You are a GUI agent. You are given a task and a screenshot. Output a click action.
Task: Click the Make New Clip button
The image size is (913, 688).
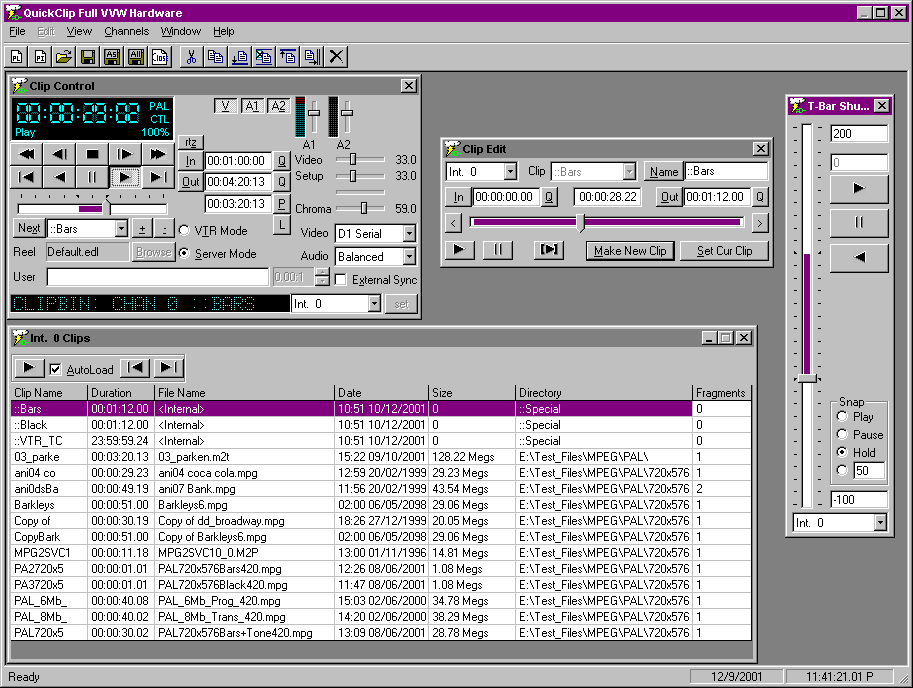630,251
